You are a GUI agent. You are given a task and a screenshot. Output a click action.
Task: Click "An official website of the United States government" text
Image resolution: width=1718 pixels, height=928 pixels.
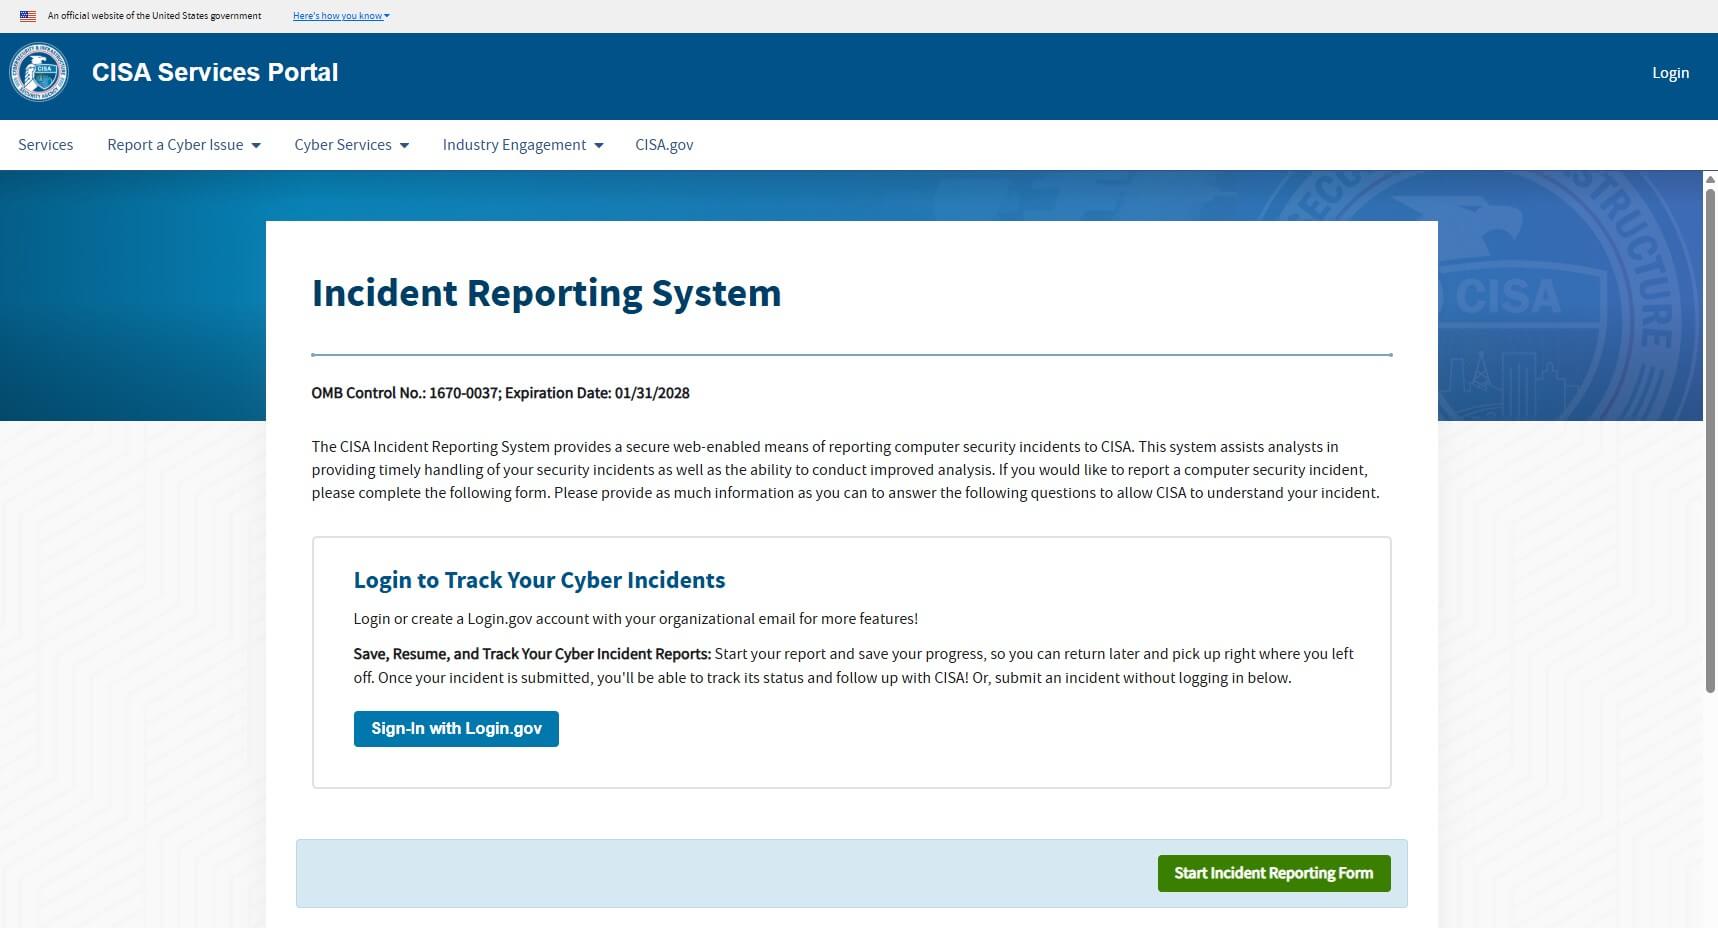click(x=154, y=16)
